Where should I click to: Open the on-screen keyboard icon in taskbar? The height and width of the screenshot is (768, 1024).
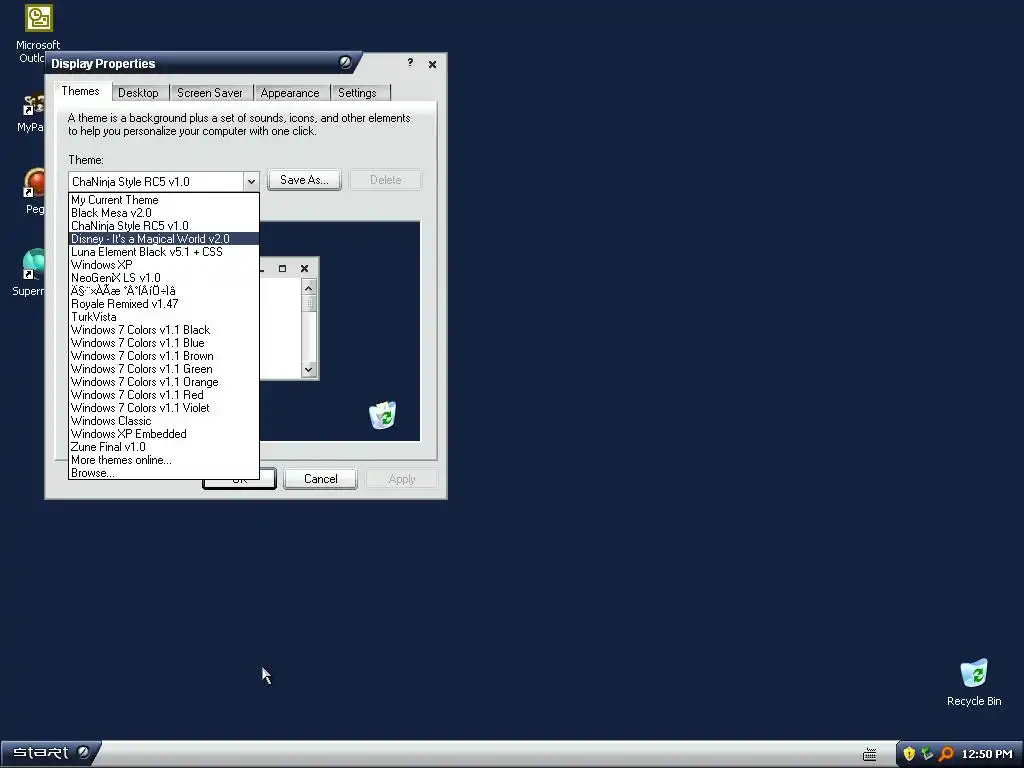tap(870, 755)
